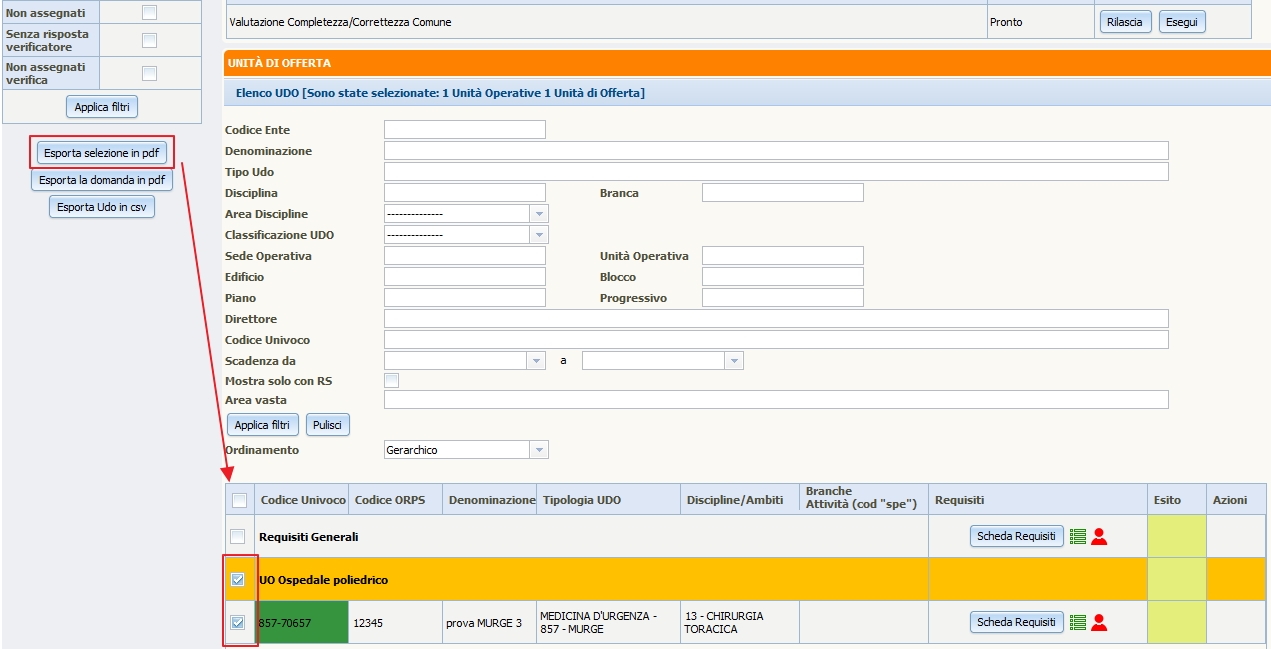1271x649 pixels.
Task: Click green list icon in prova MURGE 3 row
Action: tap(1077, 622)
